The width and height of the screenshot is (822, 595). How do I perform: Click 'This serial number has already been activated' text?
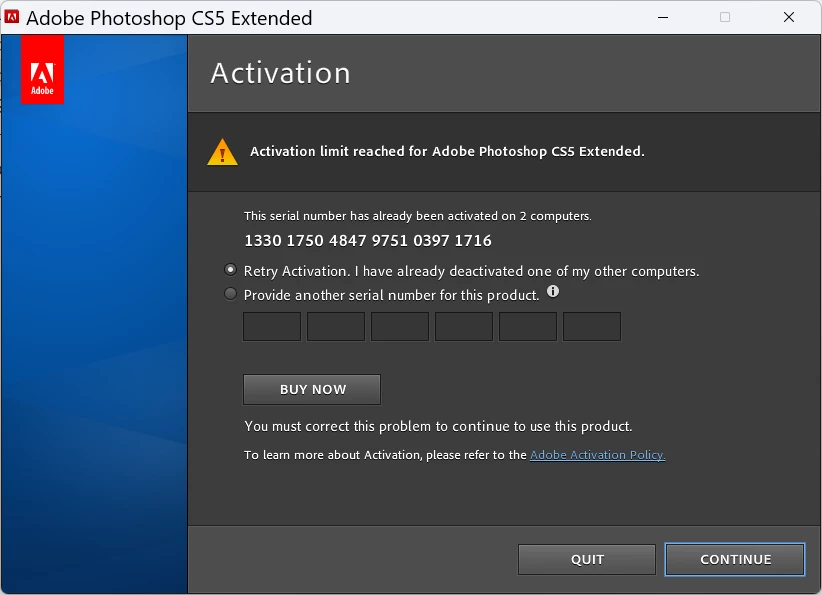point(418,216)
